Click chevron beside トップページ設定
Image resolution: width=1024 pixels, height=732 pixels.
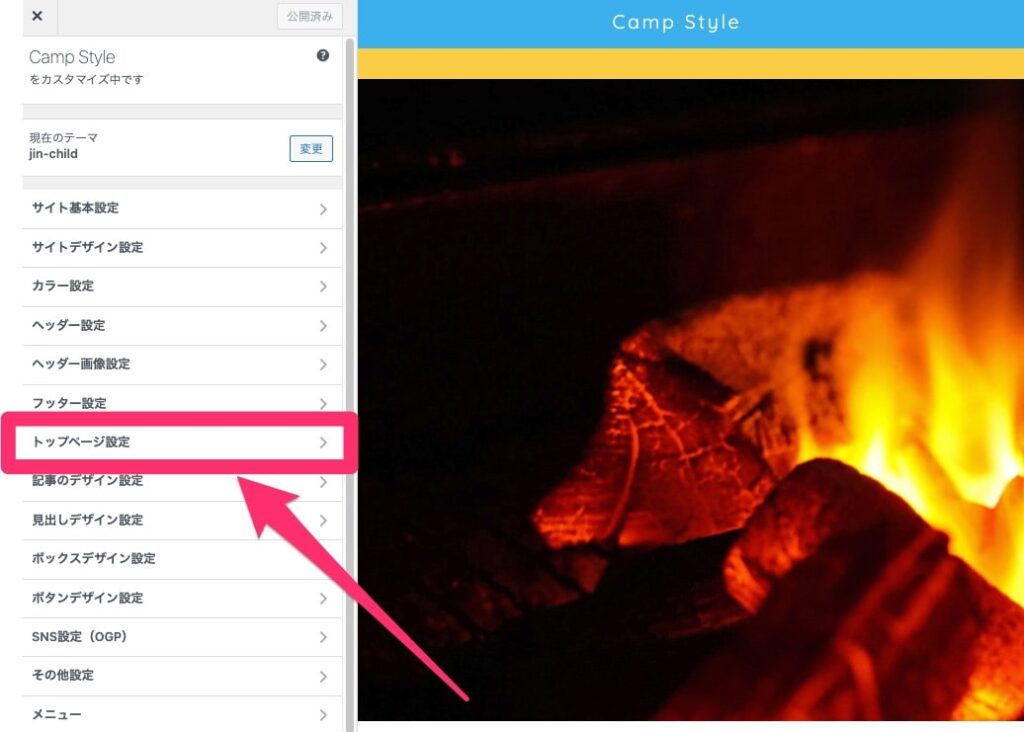[323, 443]
